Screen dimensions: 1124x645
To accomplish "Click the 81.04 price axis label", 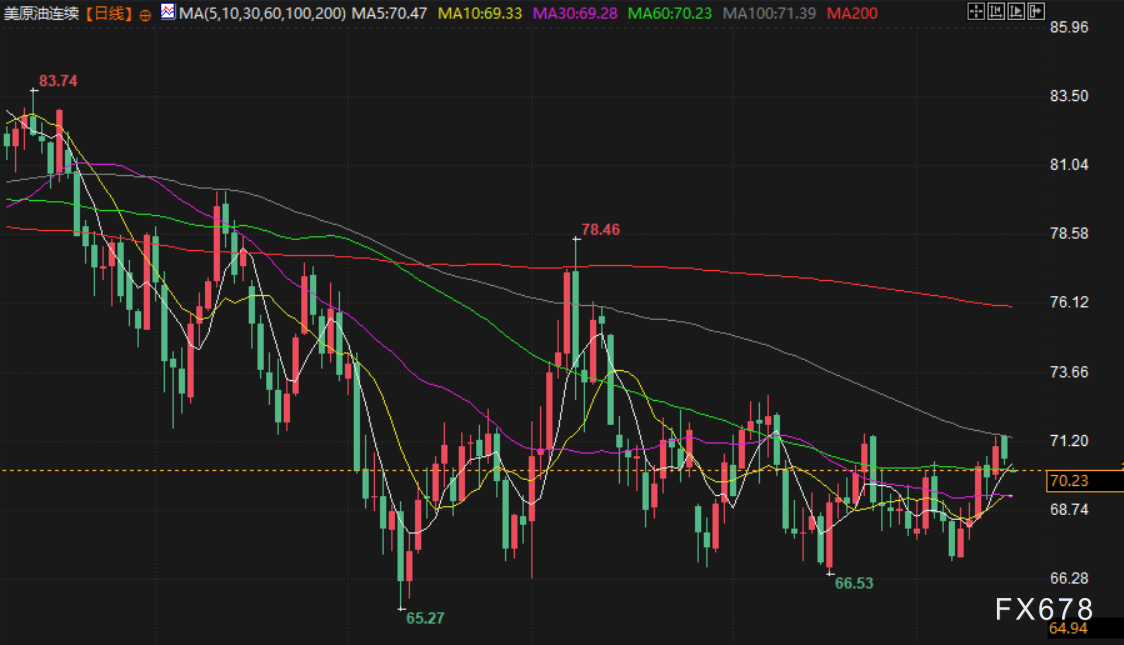I will (1069, 165).
